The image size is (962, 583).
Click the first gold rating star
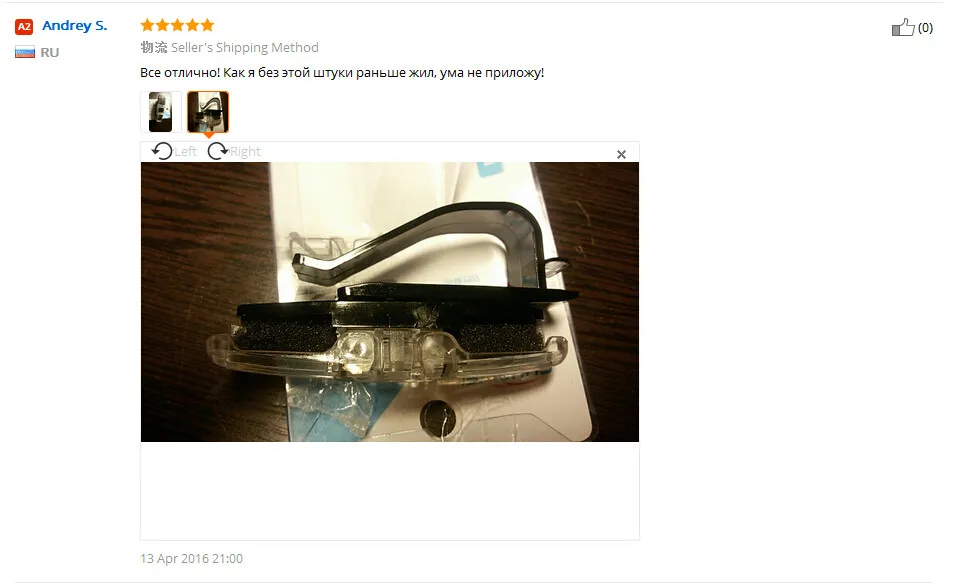(x=147, y=25)
